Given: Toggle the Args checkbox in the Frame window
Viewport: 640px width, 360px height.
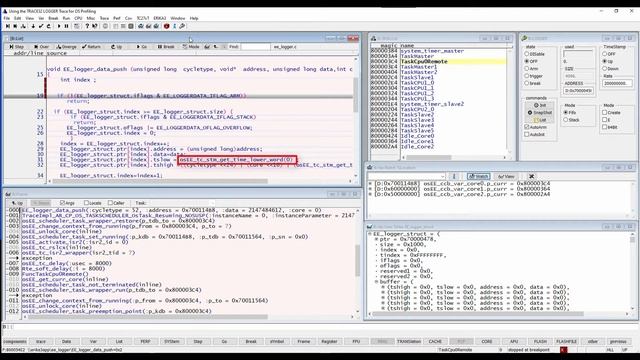Looking at the screenshot, I should point(62,203).
